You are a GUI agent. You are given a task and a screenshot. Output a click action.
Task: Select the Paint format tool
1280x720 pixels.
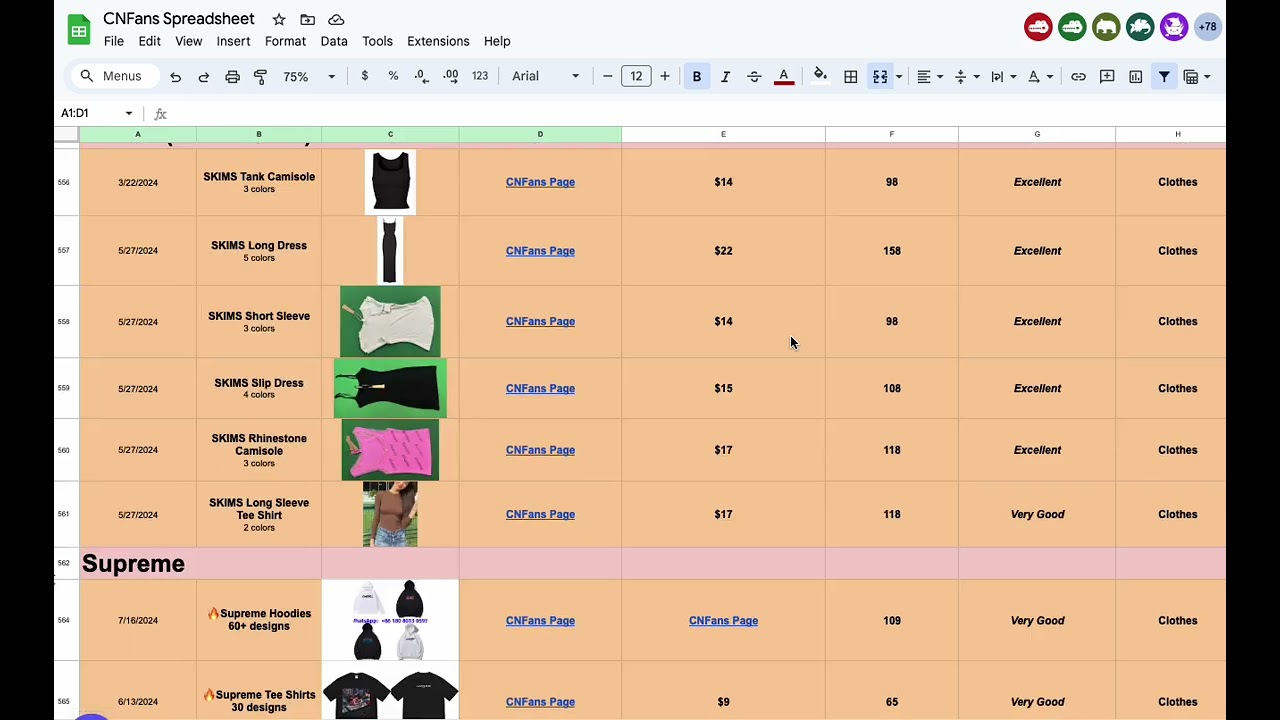[261, 77]
